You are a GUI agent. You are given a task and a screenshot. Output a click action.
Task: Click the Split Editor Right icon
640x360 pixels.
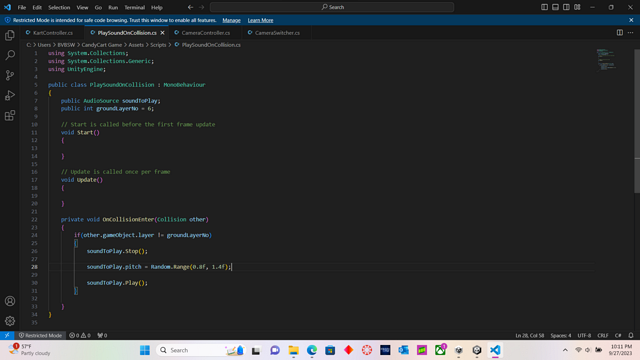620,33
